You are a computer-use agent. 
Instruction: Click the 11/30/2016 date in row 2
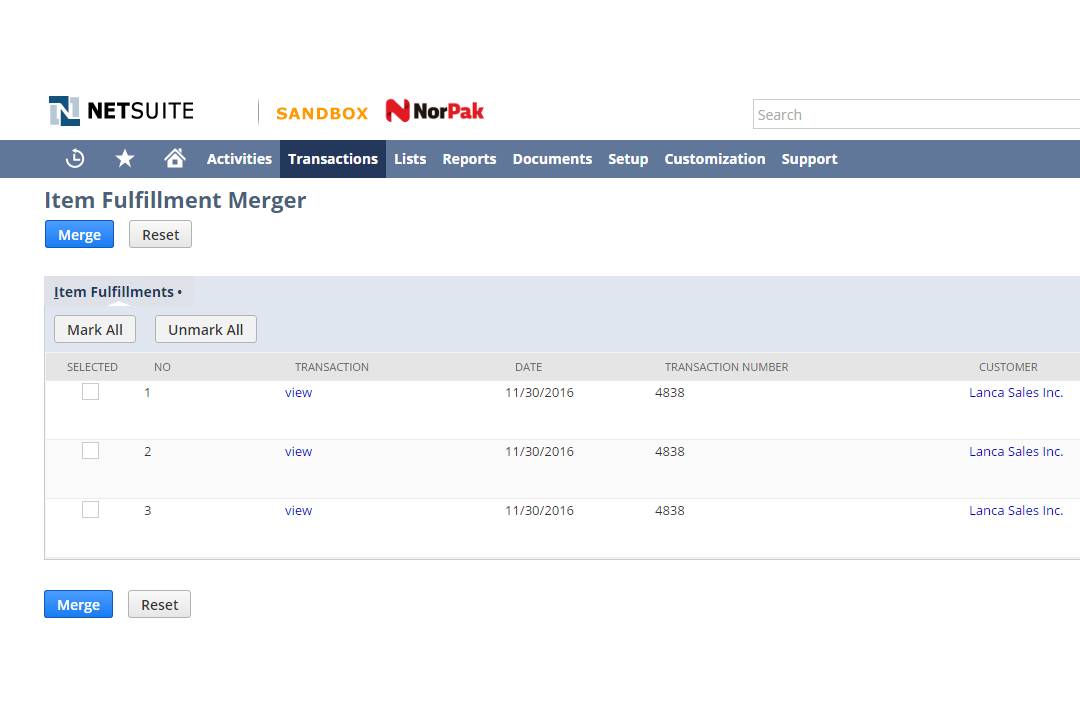(x=539, y=452)
